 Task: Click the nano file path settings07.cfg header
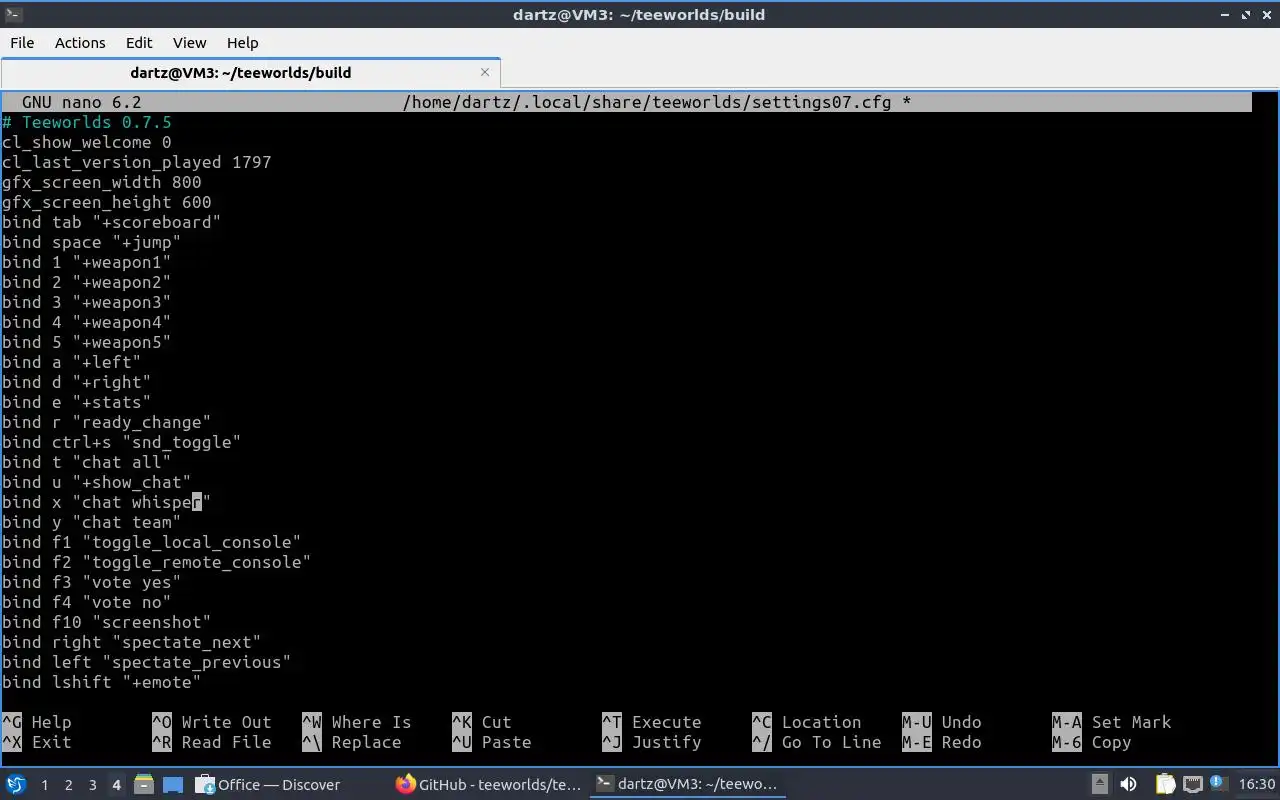[657, 102]
